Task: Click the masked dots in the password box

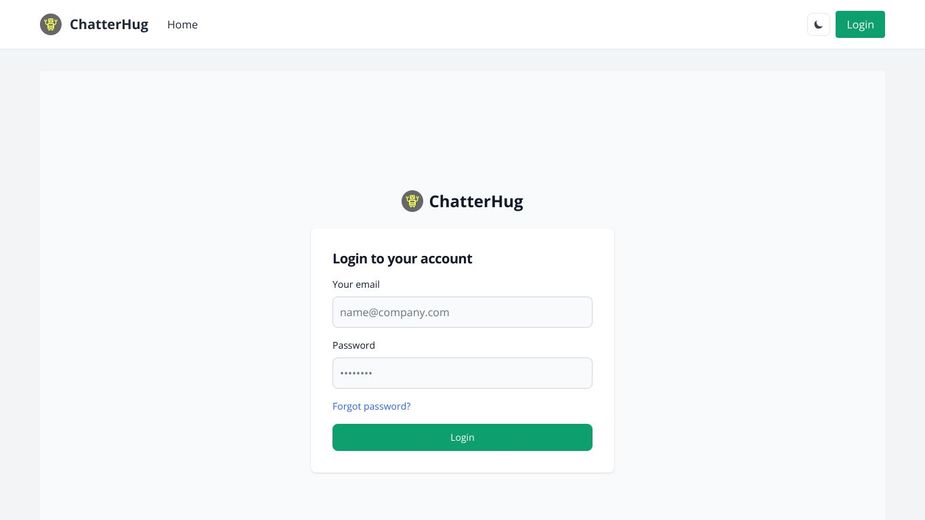Action: coord(356,374)
